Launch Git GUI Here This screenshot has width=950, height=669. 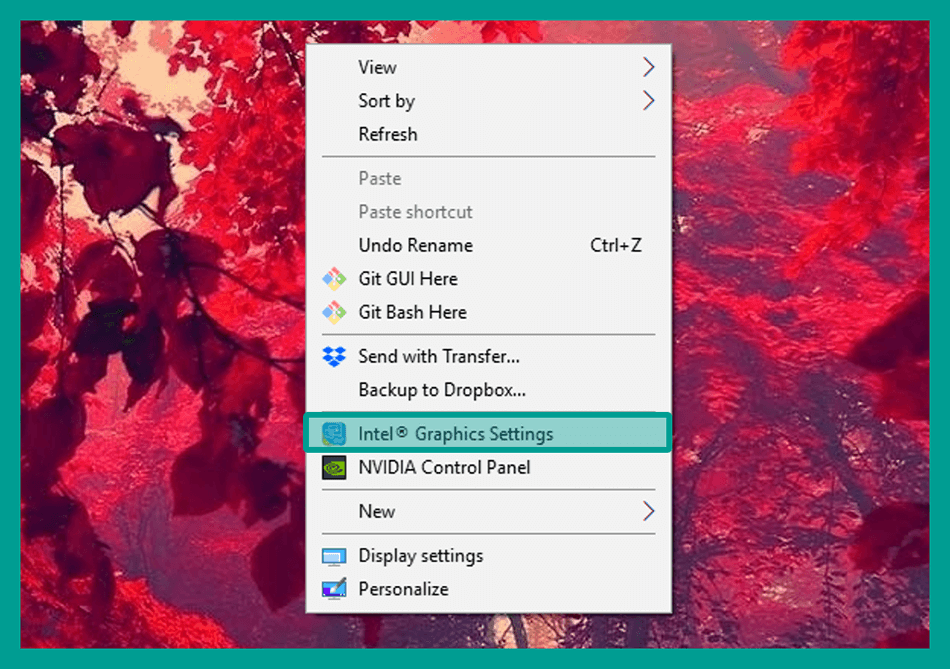click(488, 279)
